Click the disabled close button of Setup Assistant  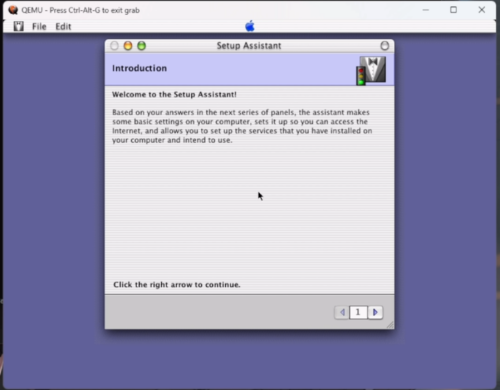pos(114,46)
